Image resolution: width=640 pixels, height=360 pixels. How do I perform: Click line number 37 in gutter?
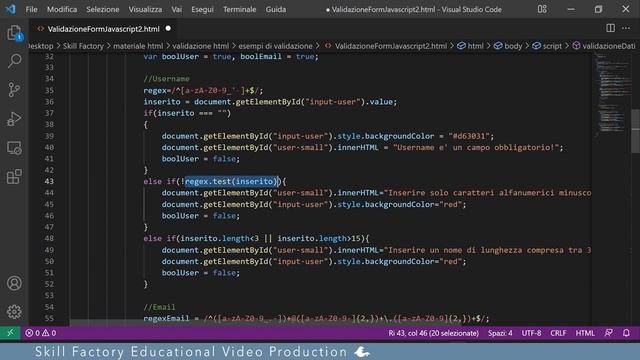[49, 113]
